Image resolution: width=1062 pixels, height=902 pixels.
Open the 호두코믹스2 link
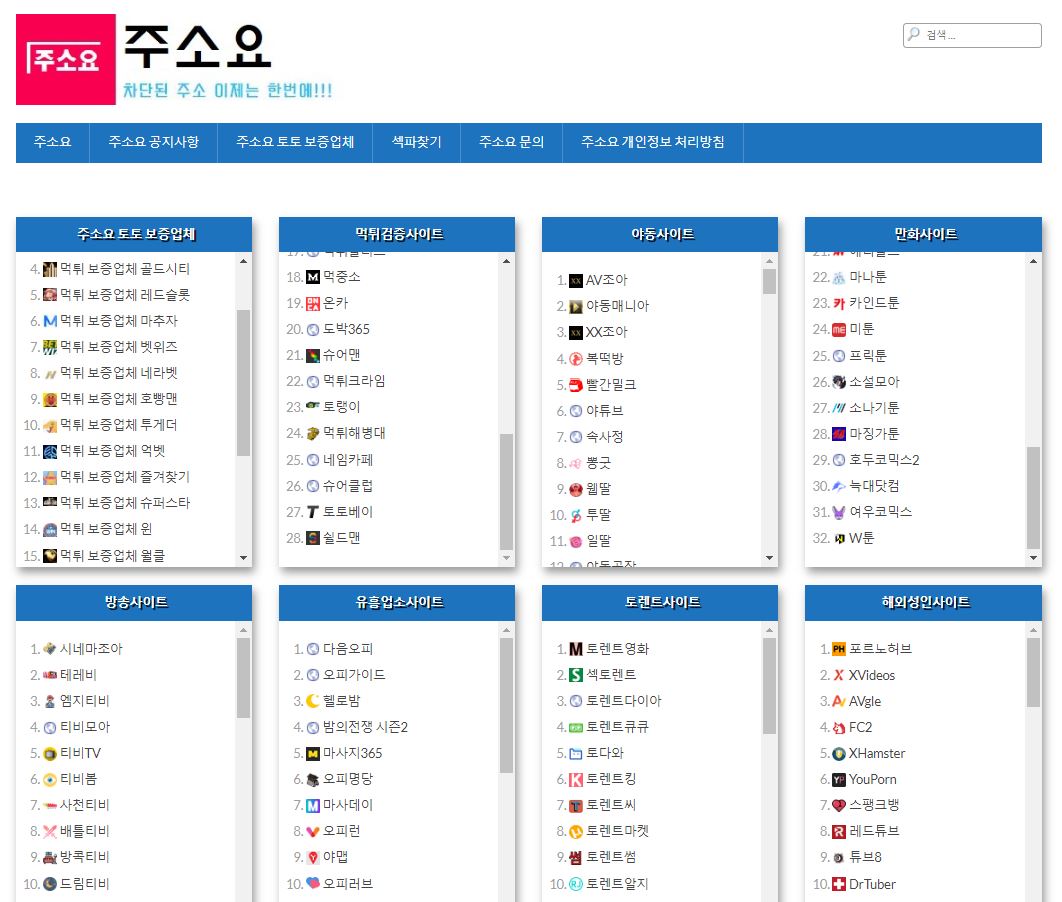click(884, 460)
